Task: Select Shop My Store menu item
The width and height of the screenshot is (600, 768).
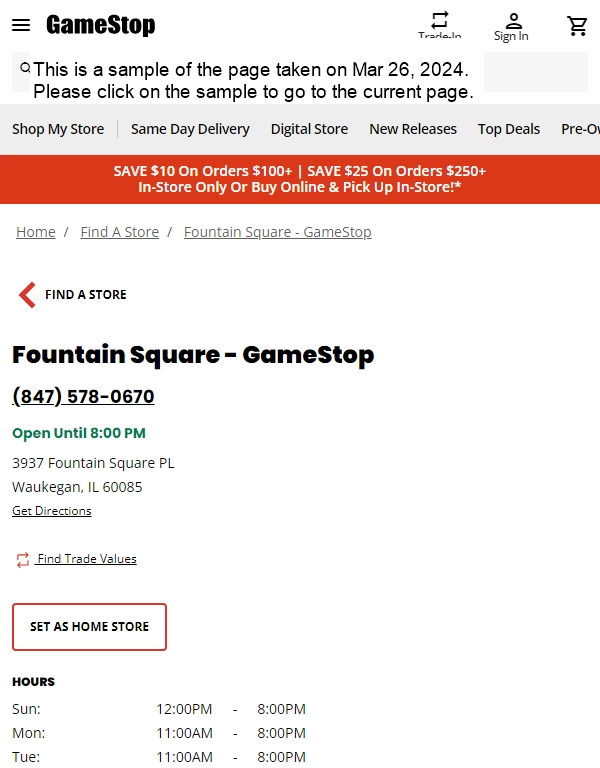Action: click(58, 129)
